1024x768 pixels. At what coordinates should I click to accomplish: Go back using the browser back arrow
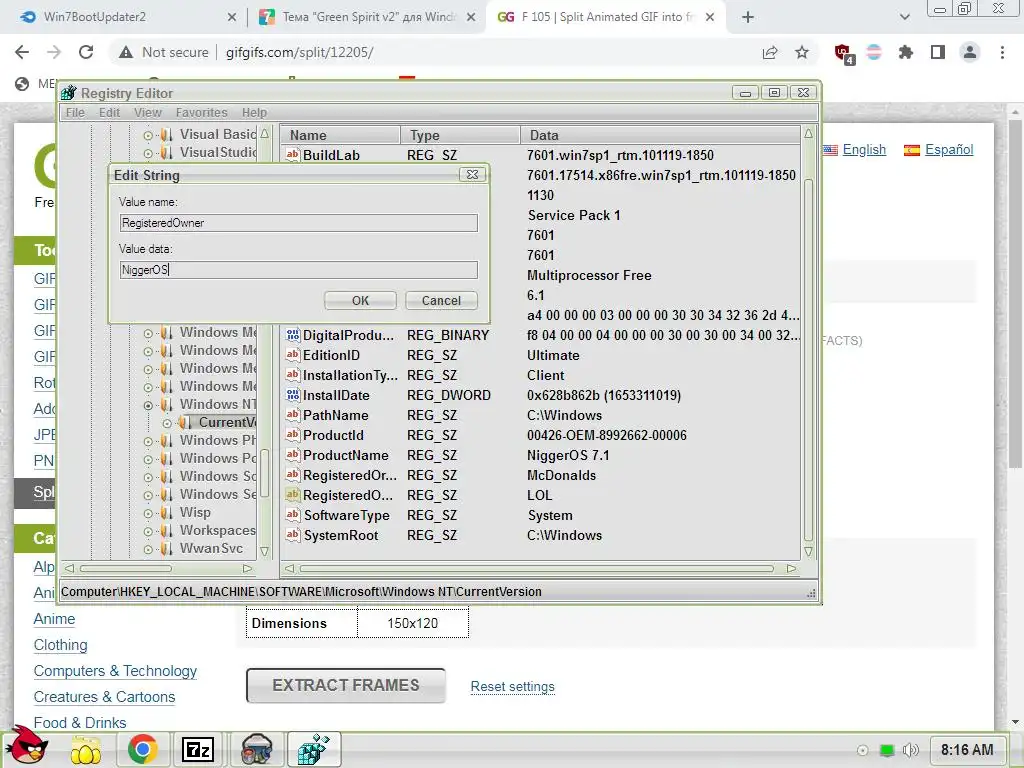point(22,52)
